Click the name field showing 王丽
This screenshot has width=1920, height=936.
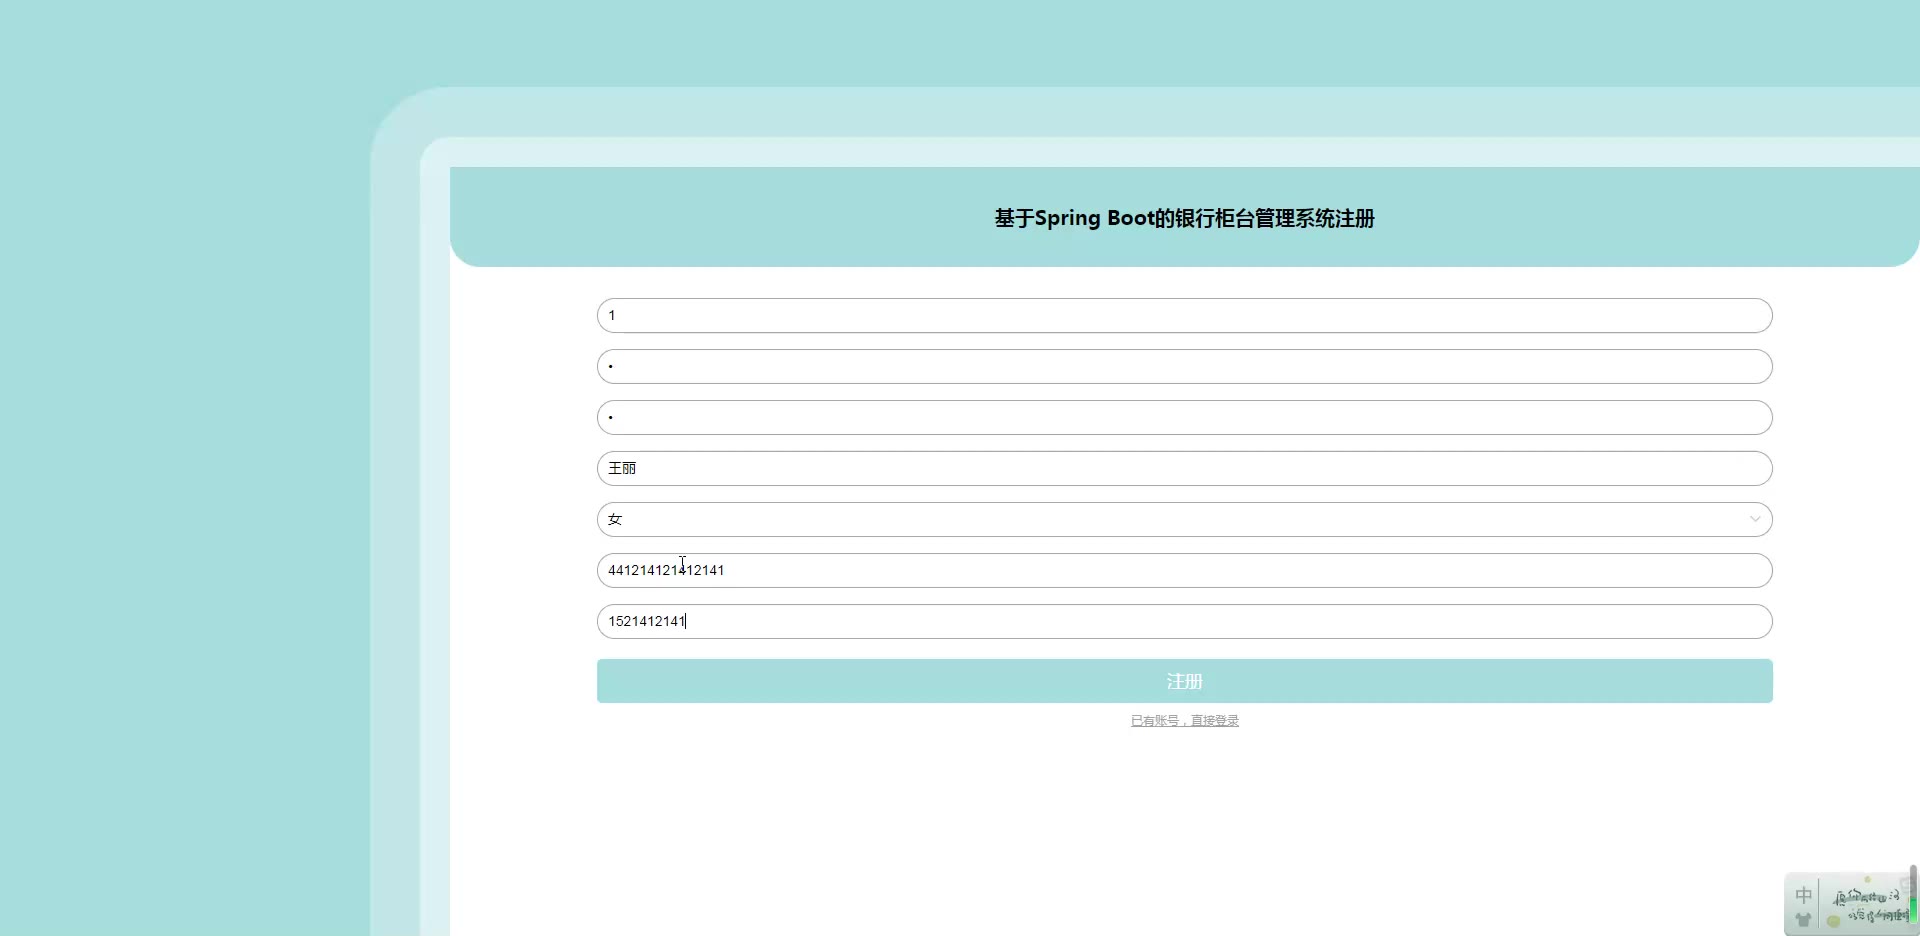[x=1184, y=468]
